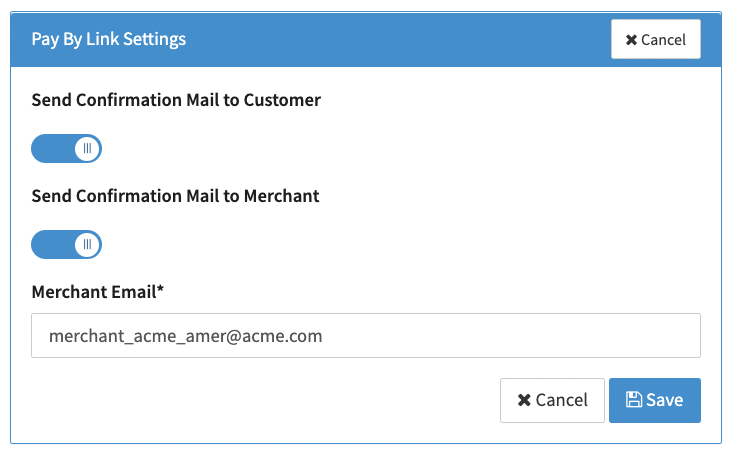Turn off Send Confirmation Mail to Merchant switch
Viewport: 738px width, 458px height.
(x=66, y=244)
